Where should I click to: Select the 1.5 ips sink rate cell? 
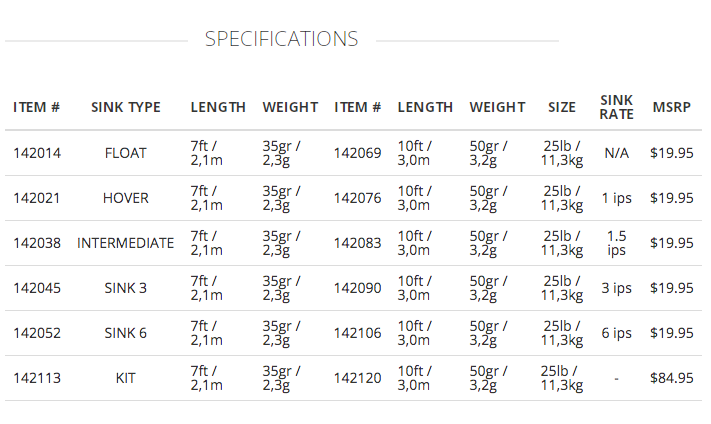[x=616, y=243]
